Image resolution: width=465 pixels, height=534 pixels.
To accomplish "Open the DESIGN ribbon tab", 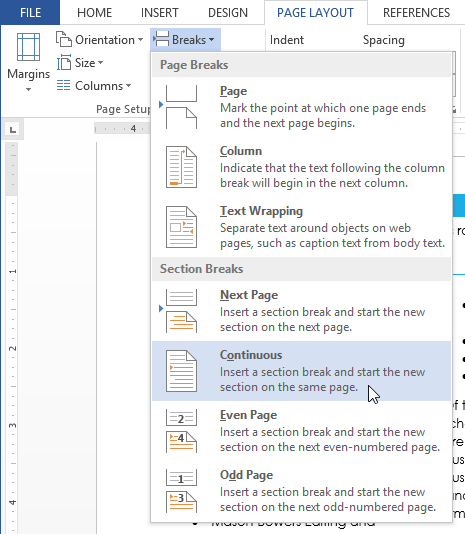I will (228, 13).
